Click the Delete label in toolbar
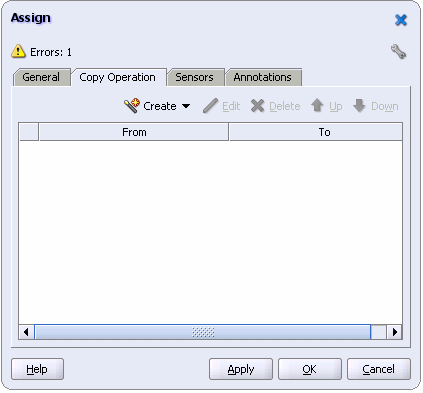The width and height of the screenshot is (423, 393). coord(285,106)
